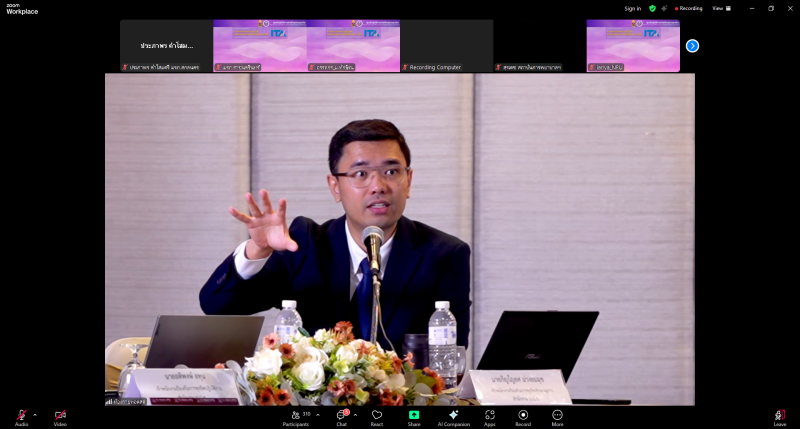
Task: Click the Leave meeting button
Action: point(779,415)
